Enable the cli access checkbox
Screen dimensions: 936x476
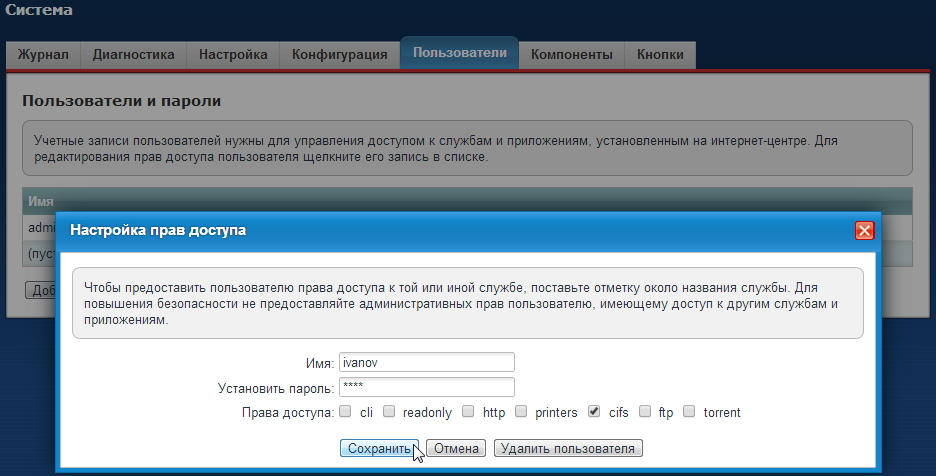pyautogui.click(x=345, y=411)
